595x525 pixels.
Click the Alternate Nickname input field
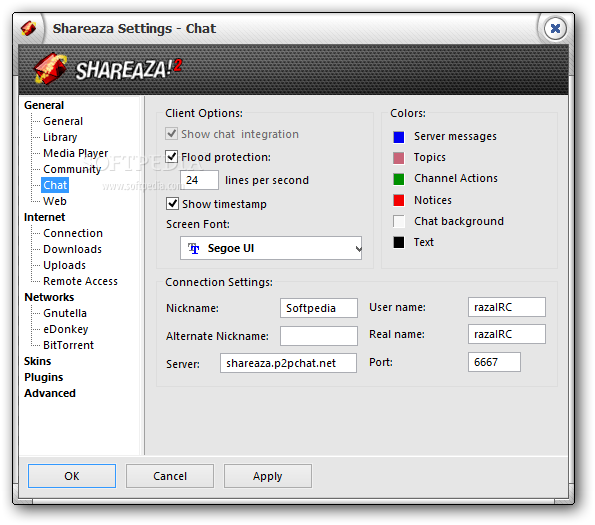click(319, 336)
